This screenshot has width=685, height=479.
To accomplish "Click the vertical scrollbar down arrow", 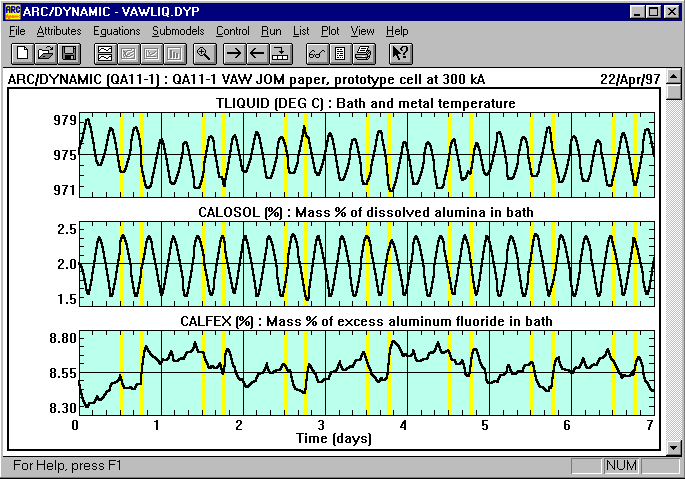I will [675, 447].
